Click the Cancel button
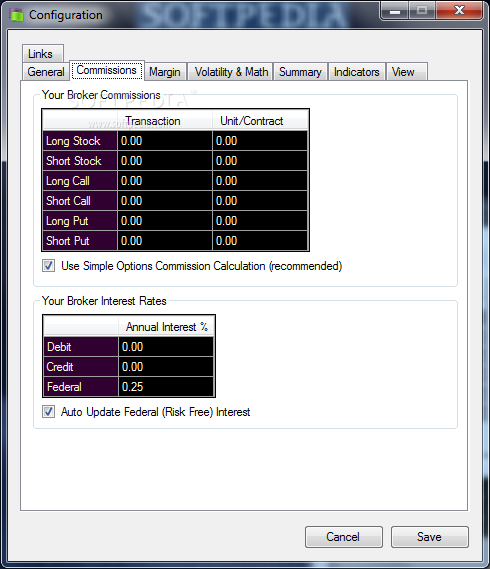490x569 pixels. point(343,537)
